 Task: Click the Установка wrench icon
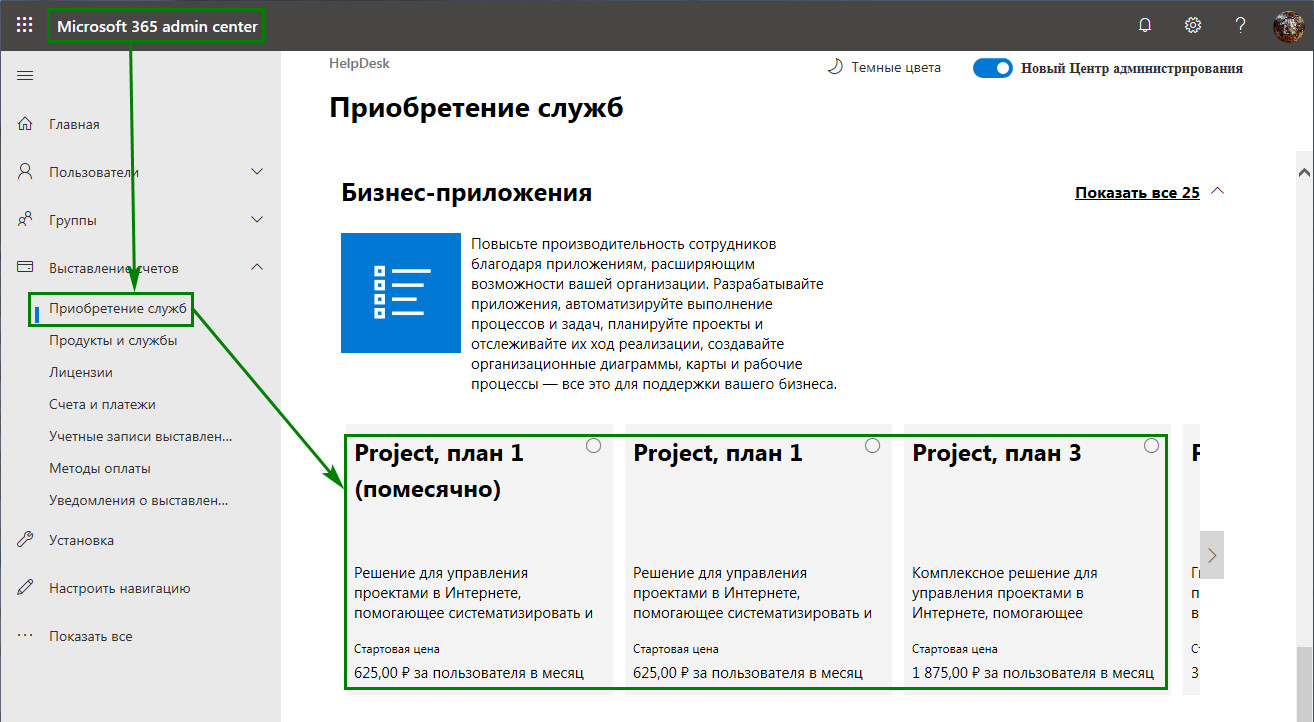tap(26, 540)
